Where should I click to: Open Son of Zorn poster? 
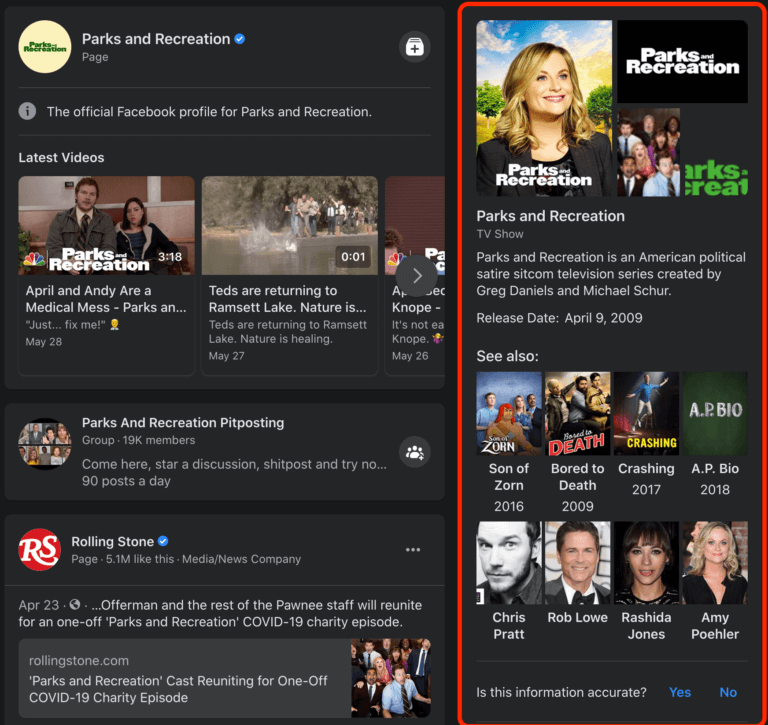[x=509, y=413]
